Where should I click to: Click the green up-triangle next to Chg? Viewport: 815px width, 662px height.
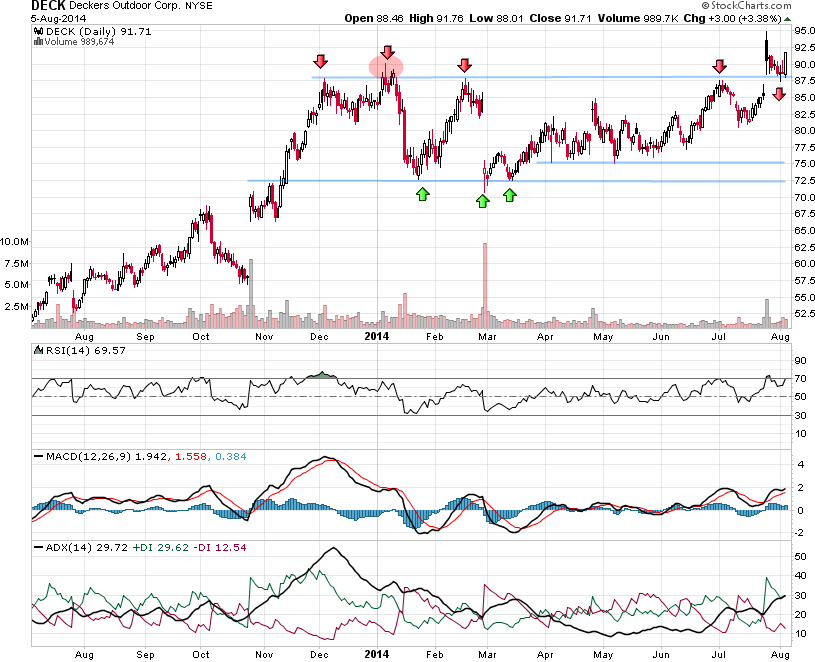pyautogui.click(x=787, y=19)
